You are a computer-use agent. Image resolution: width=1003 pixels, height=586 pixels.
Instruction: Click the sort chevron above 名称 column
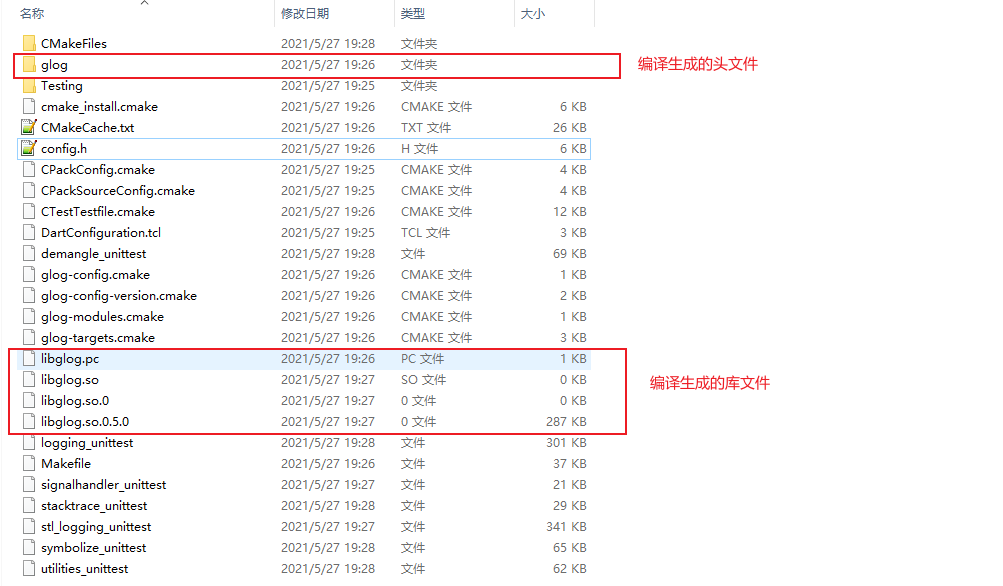tap(144, 5)
